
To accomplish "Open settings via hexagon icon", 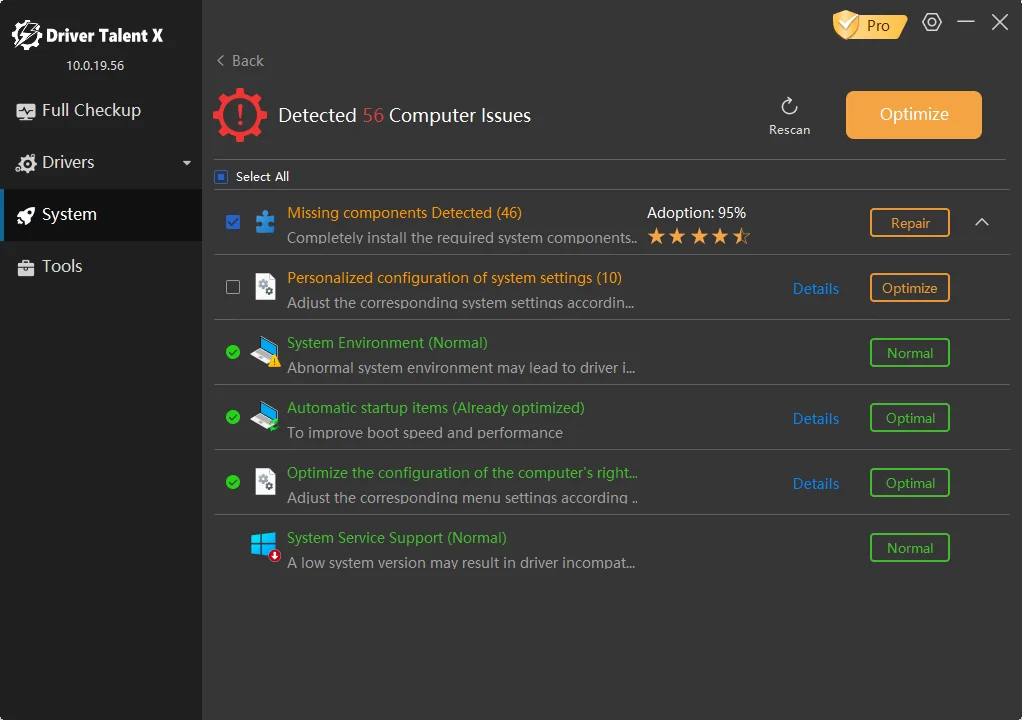I will [x=932, y=22].
